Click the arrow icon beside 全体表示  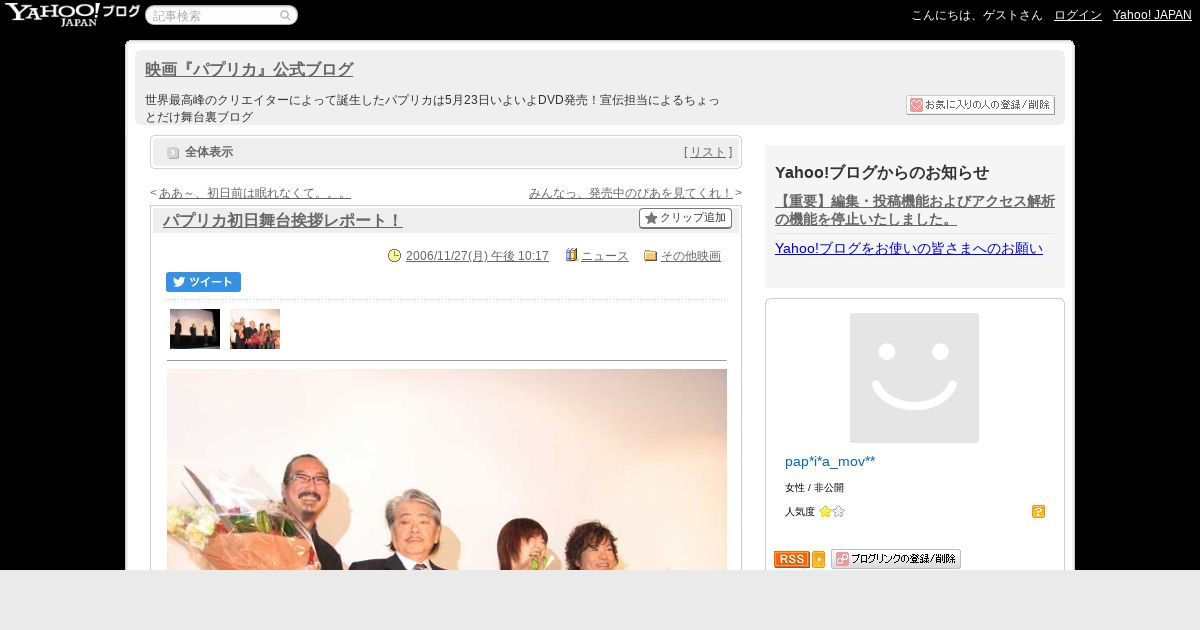[173, 153]
